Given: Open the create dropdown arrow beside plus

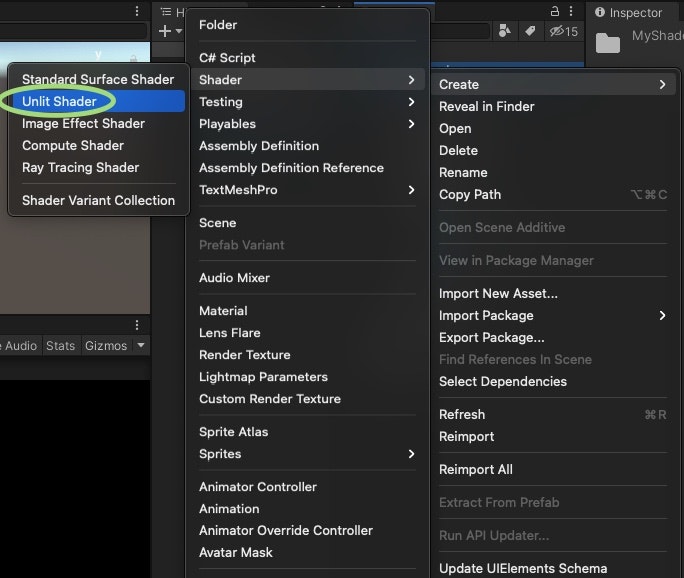Looking at the screenshot, I should pos(179,31).
